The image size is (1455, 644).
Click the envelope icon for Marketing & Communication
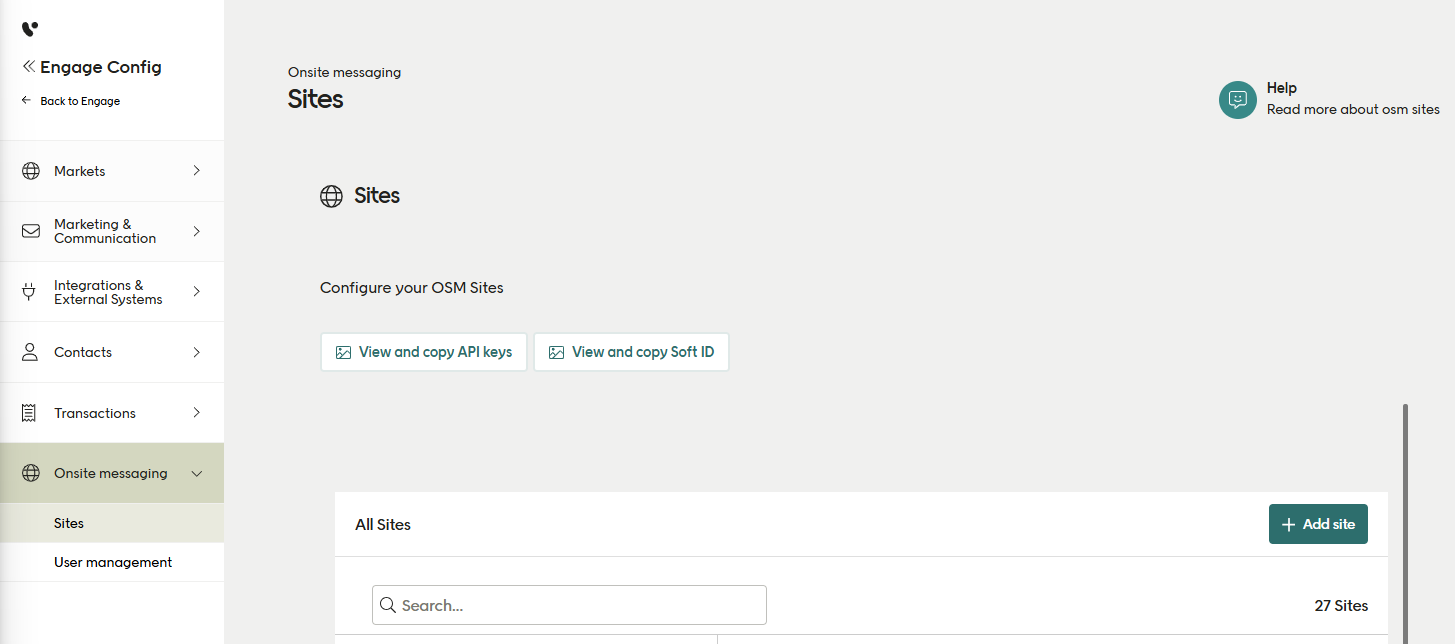[29, 231]
